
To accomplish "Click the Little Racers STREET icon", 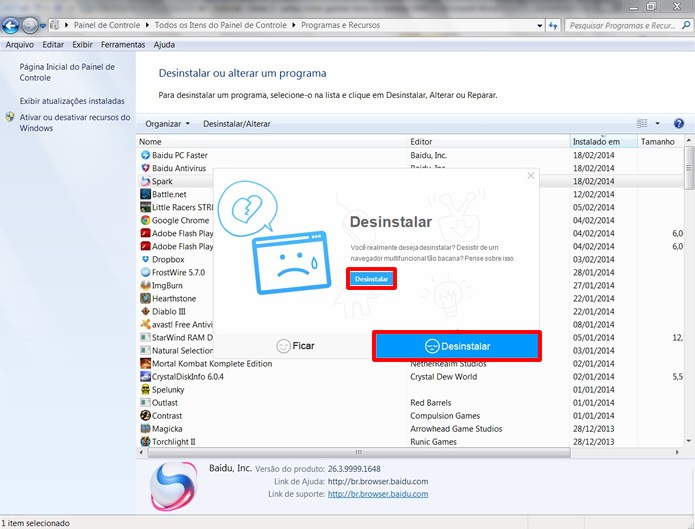I will tap(145, 207).
